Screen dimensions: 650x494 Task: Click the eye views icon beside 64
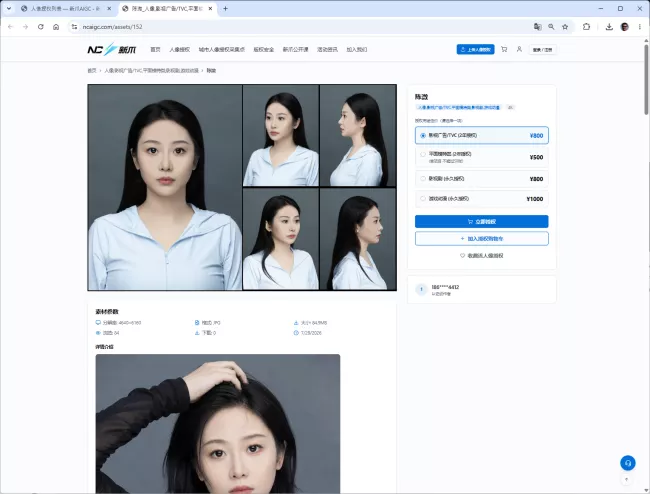[x=98, y=333]
